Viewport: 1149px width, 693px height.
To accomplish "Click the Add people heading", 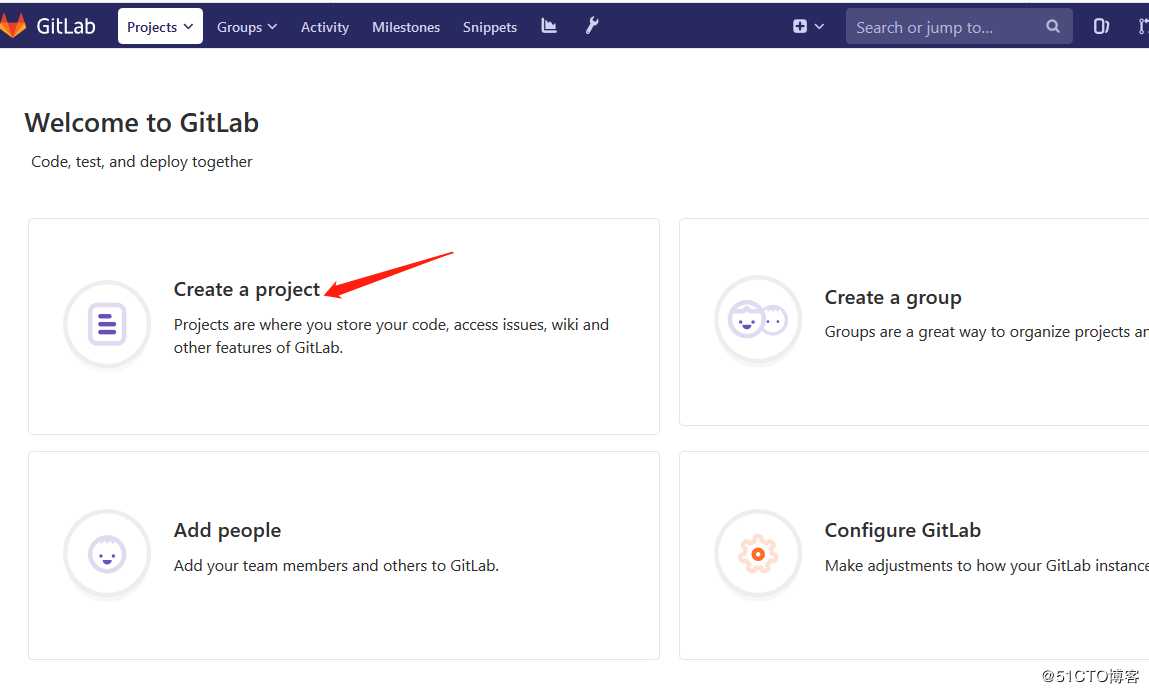I will click(227, 531).
